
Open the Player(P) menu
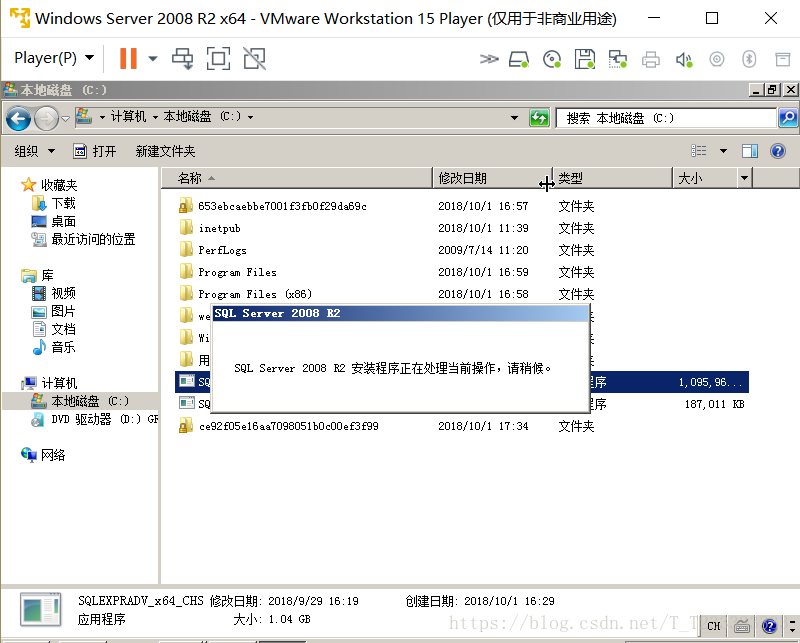click(54, 58)
